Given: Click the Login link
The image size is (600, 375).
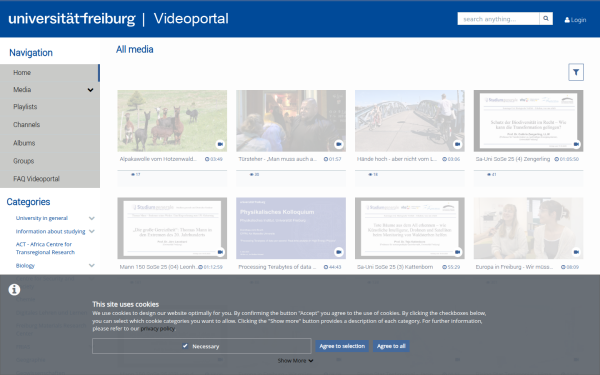Looking at the screenshot, I should (x=575, y=20).
